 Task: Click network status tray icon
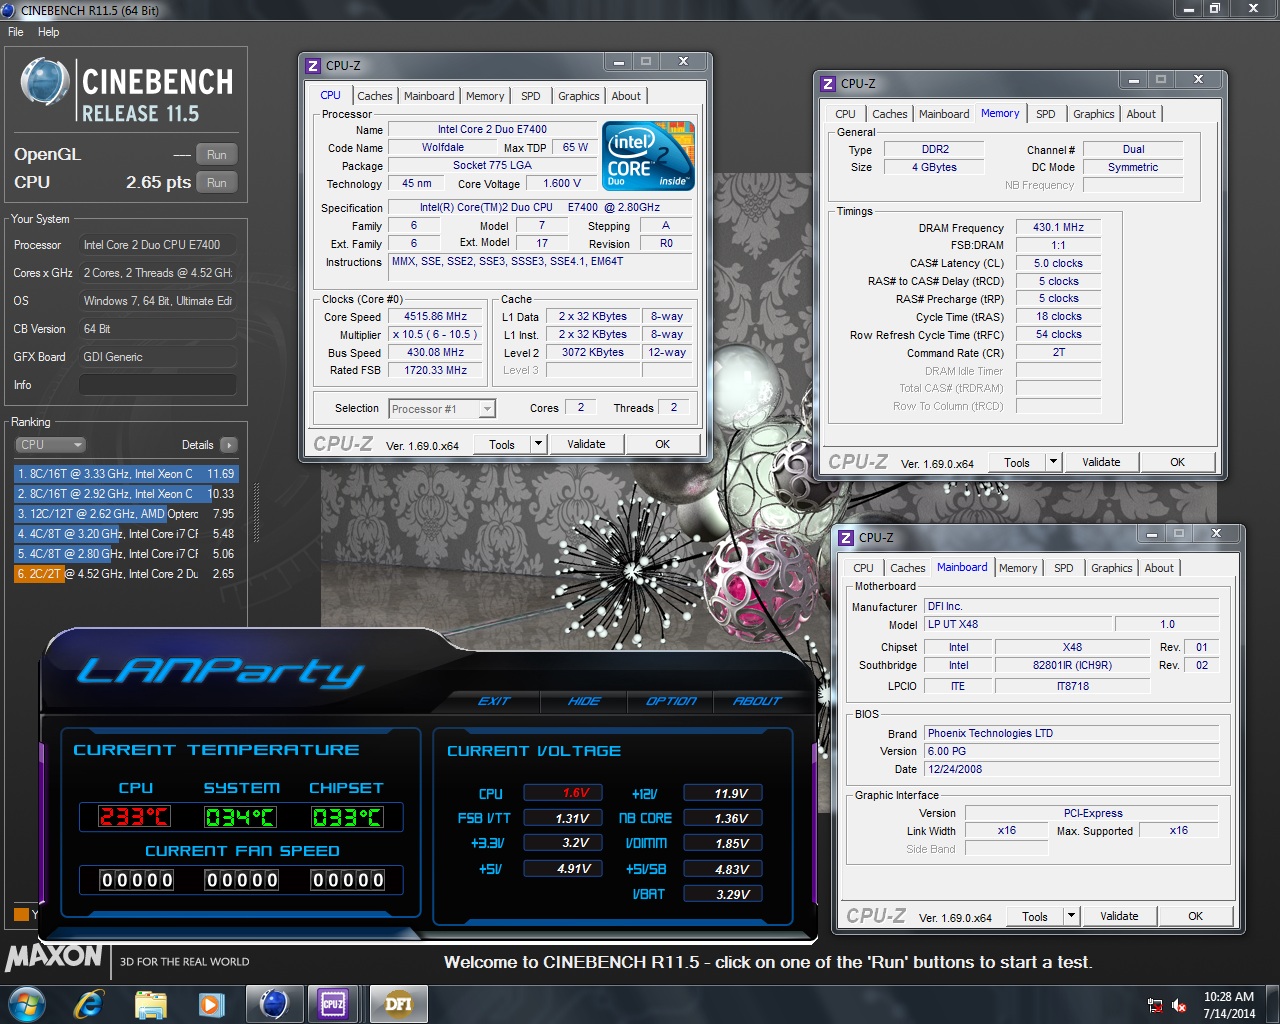1155,1005
